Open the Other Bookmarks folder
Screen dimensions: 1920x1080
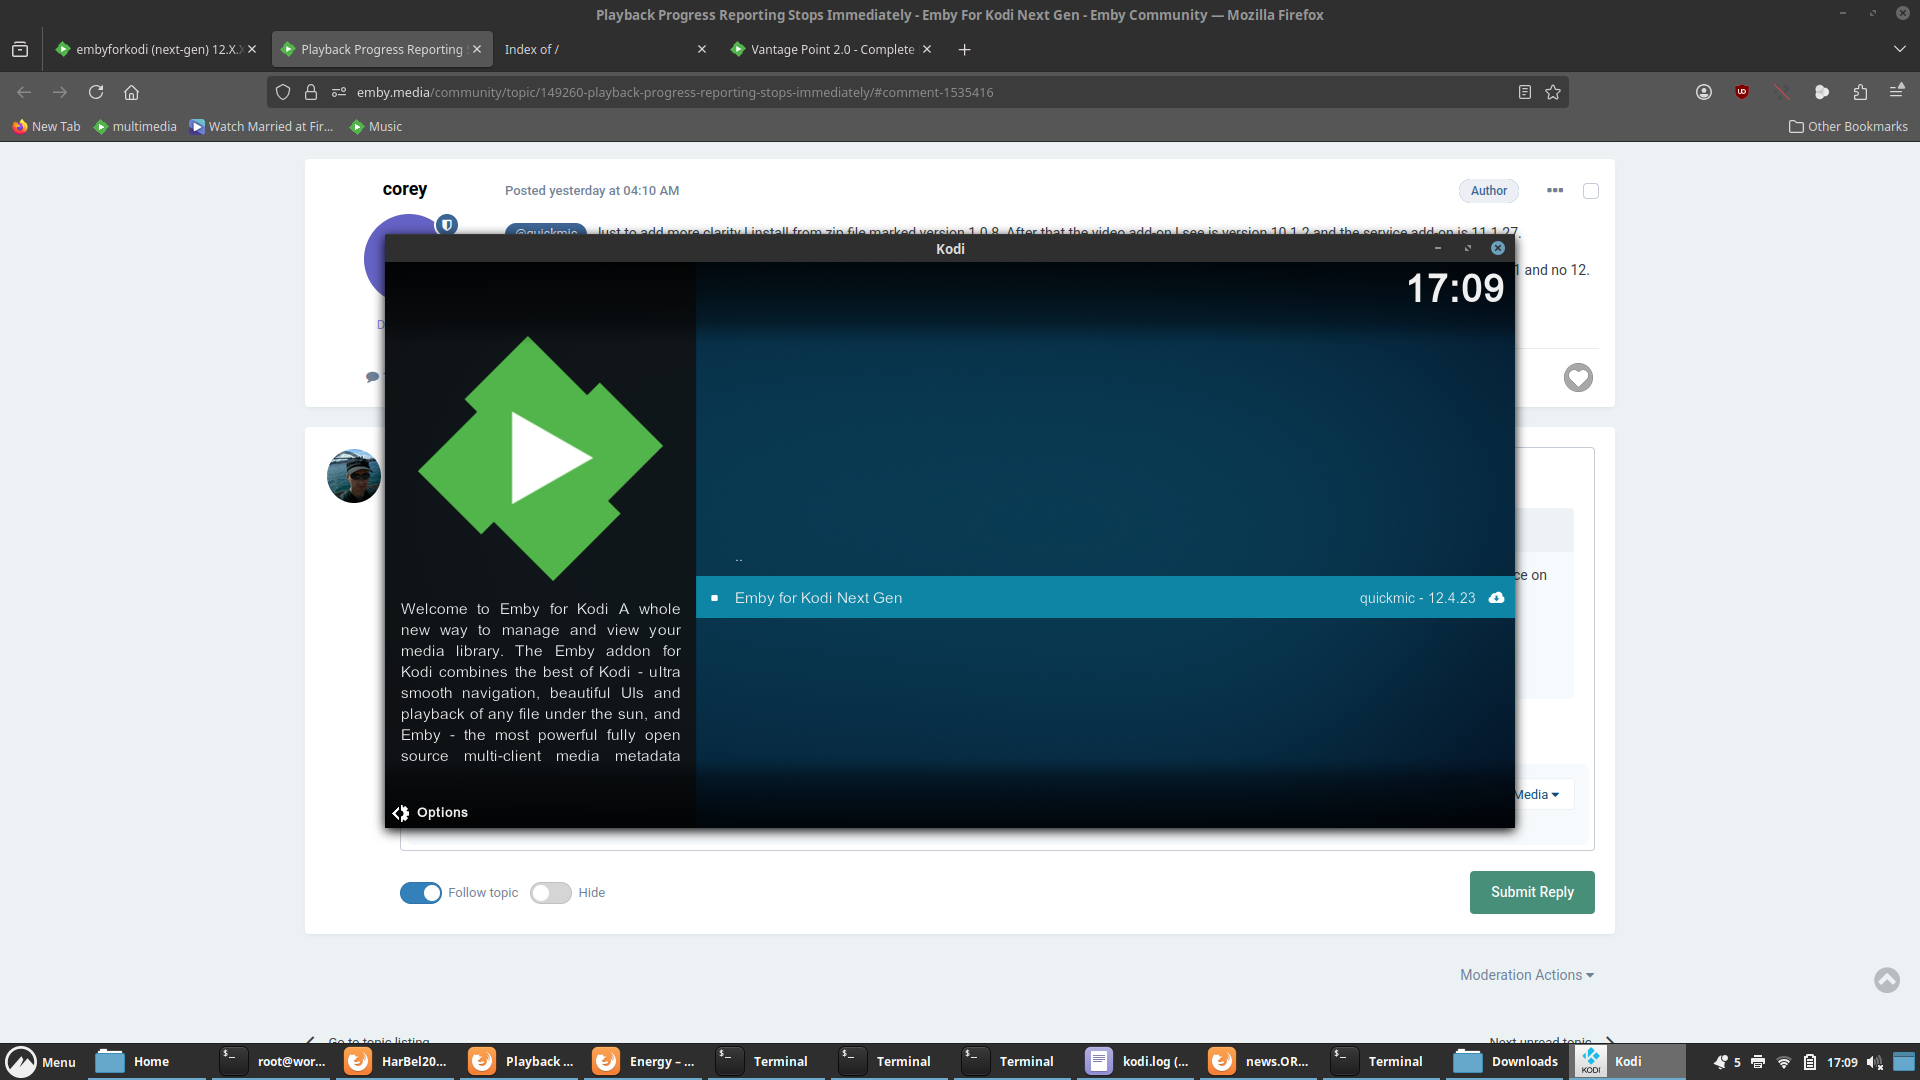tap(1848, 126)
